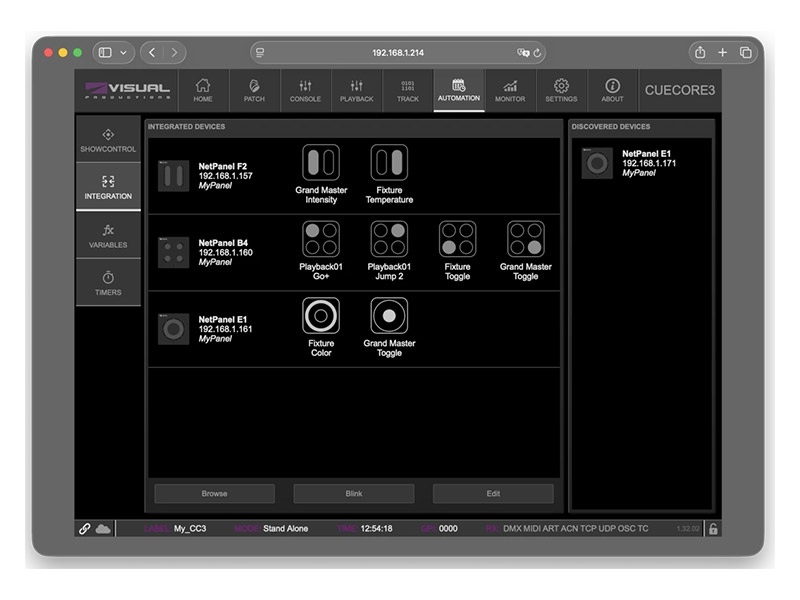Toggle the Fixture Toggle on NetPanel B4
This screenshot has height=600, width=800.
[457, 241]
